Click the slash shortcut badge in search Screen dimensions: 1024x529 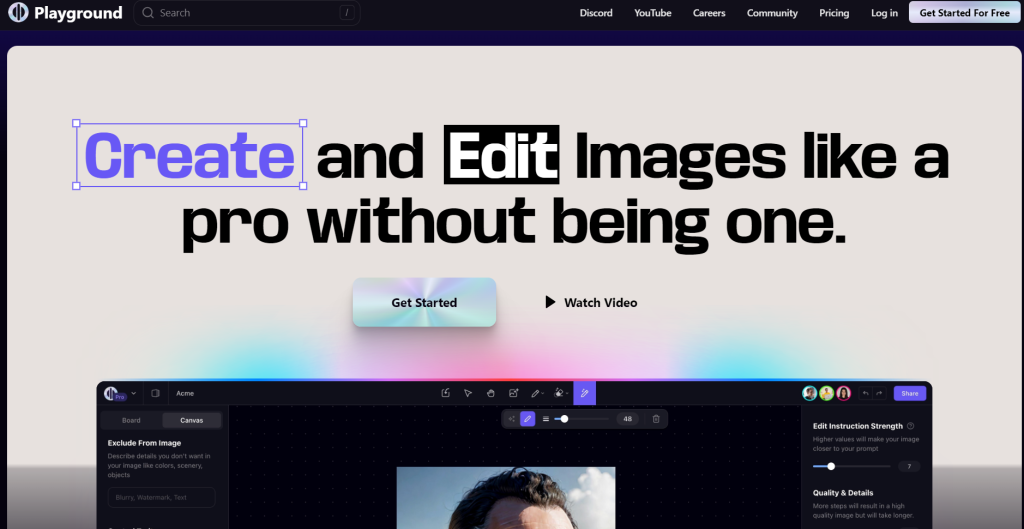346,13
